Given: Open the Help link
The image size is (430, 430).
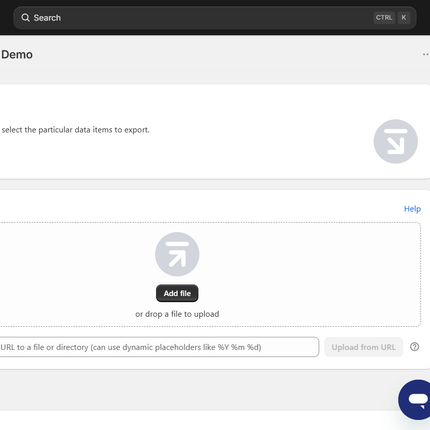Looking at the screenshot, I should click(x=412, y=209).
